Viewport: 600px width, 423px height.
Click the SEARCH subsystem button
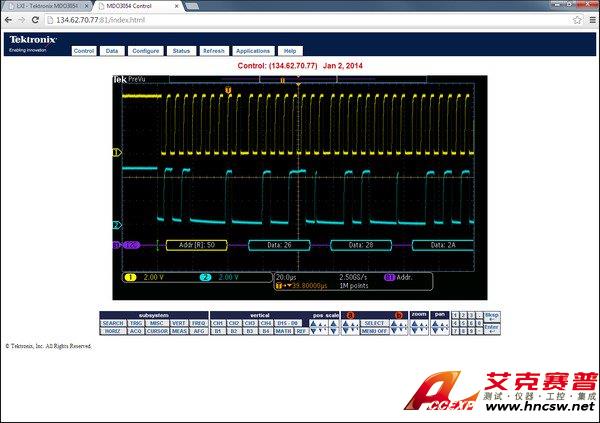[x=113, y=323]
